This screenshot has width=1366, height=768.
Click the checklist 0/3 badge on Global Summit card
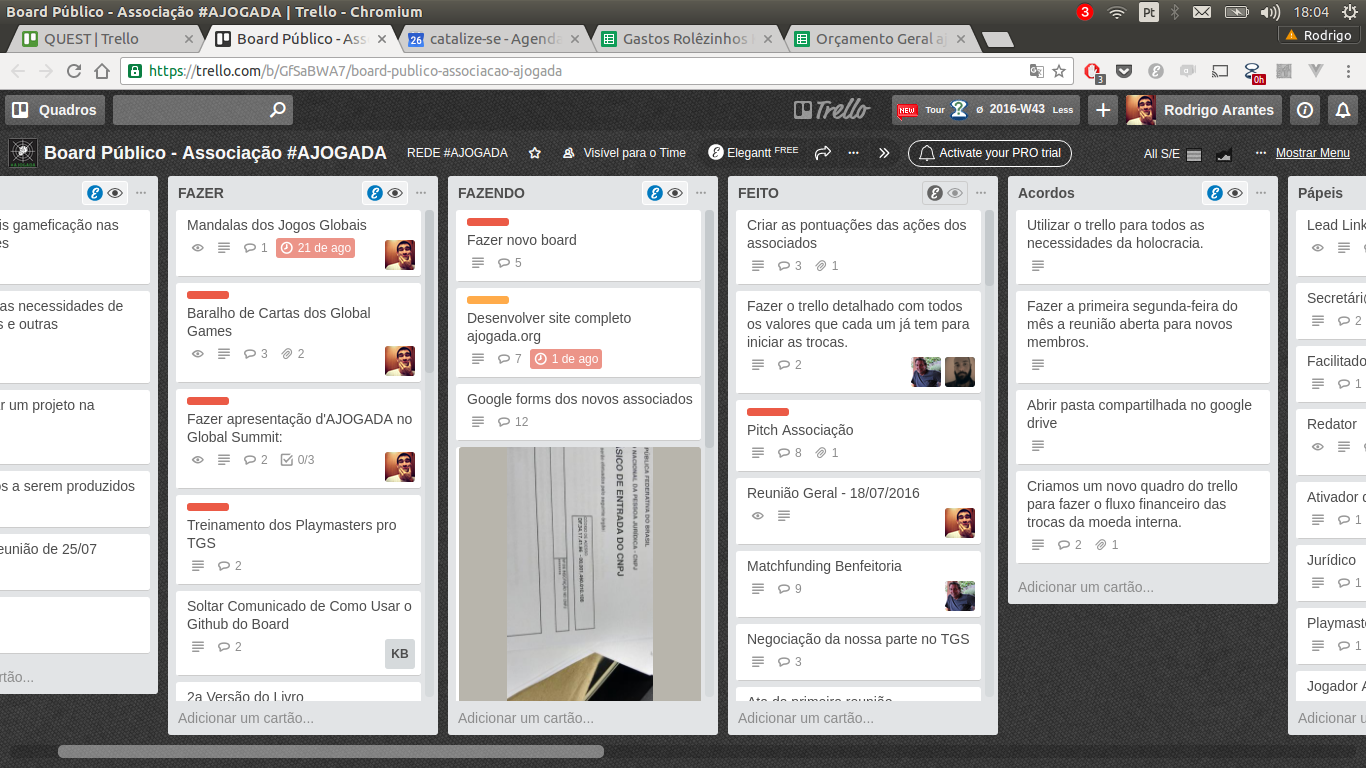tap(298, 460)
